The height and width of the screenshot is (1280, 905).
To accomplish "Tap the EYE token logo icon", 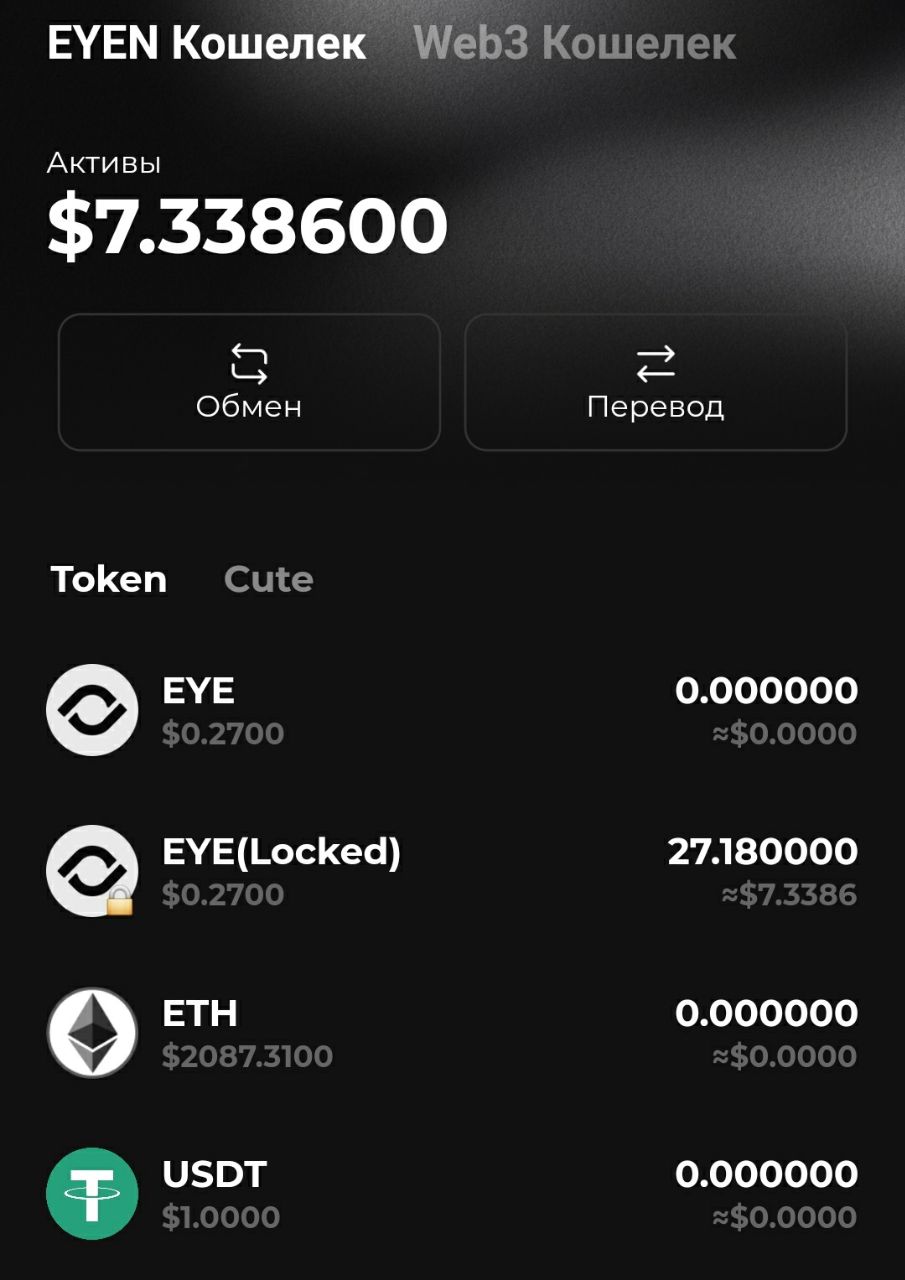I will tap(92, 710).
